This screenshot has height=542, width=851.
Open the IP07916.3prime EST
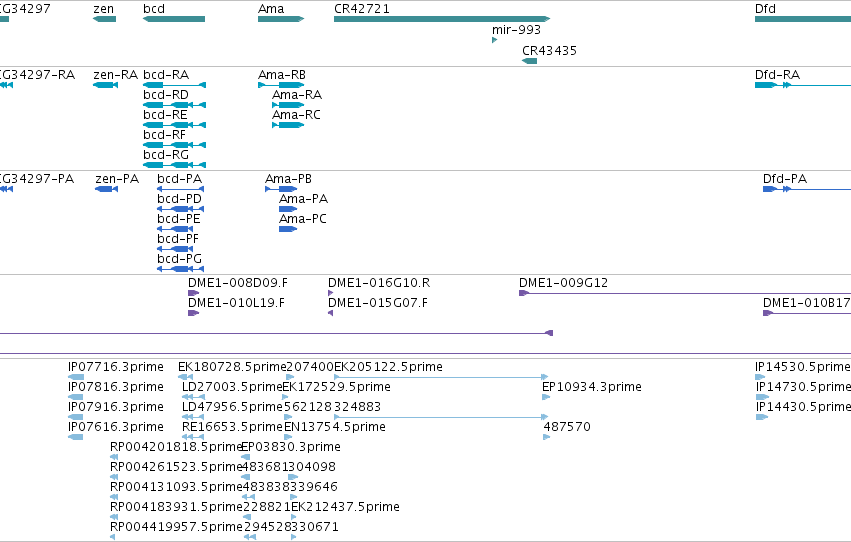tap(75, 417)
